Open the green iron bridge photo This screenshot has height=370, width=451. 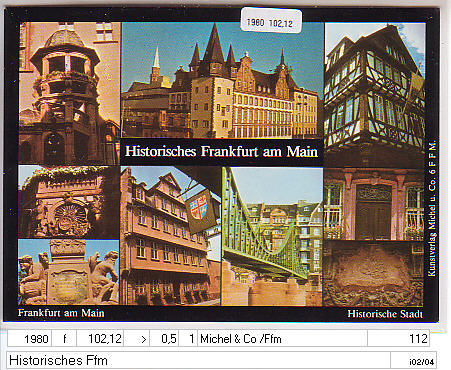tap(272, 236)
